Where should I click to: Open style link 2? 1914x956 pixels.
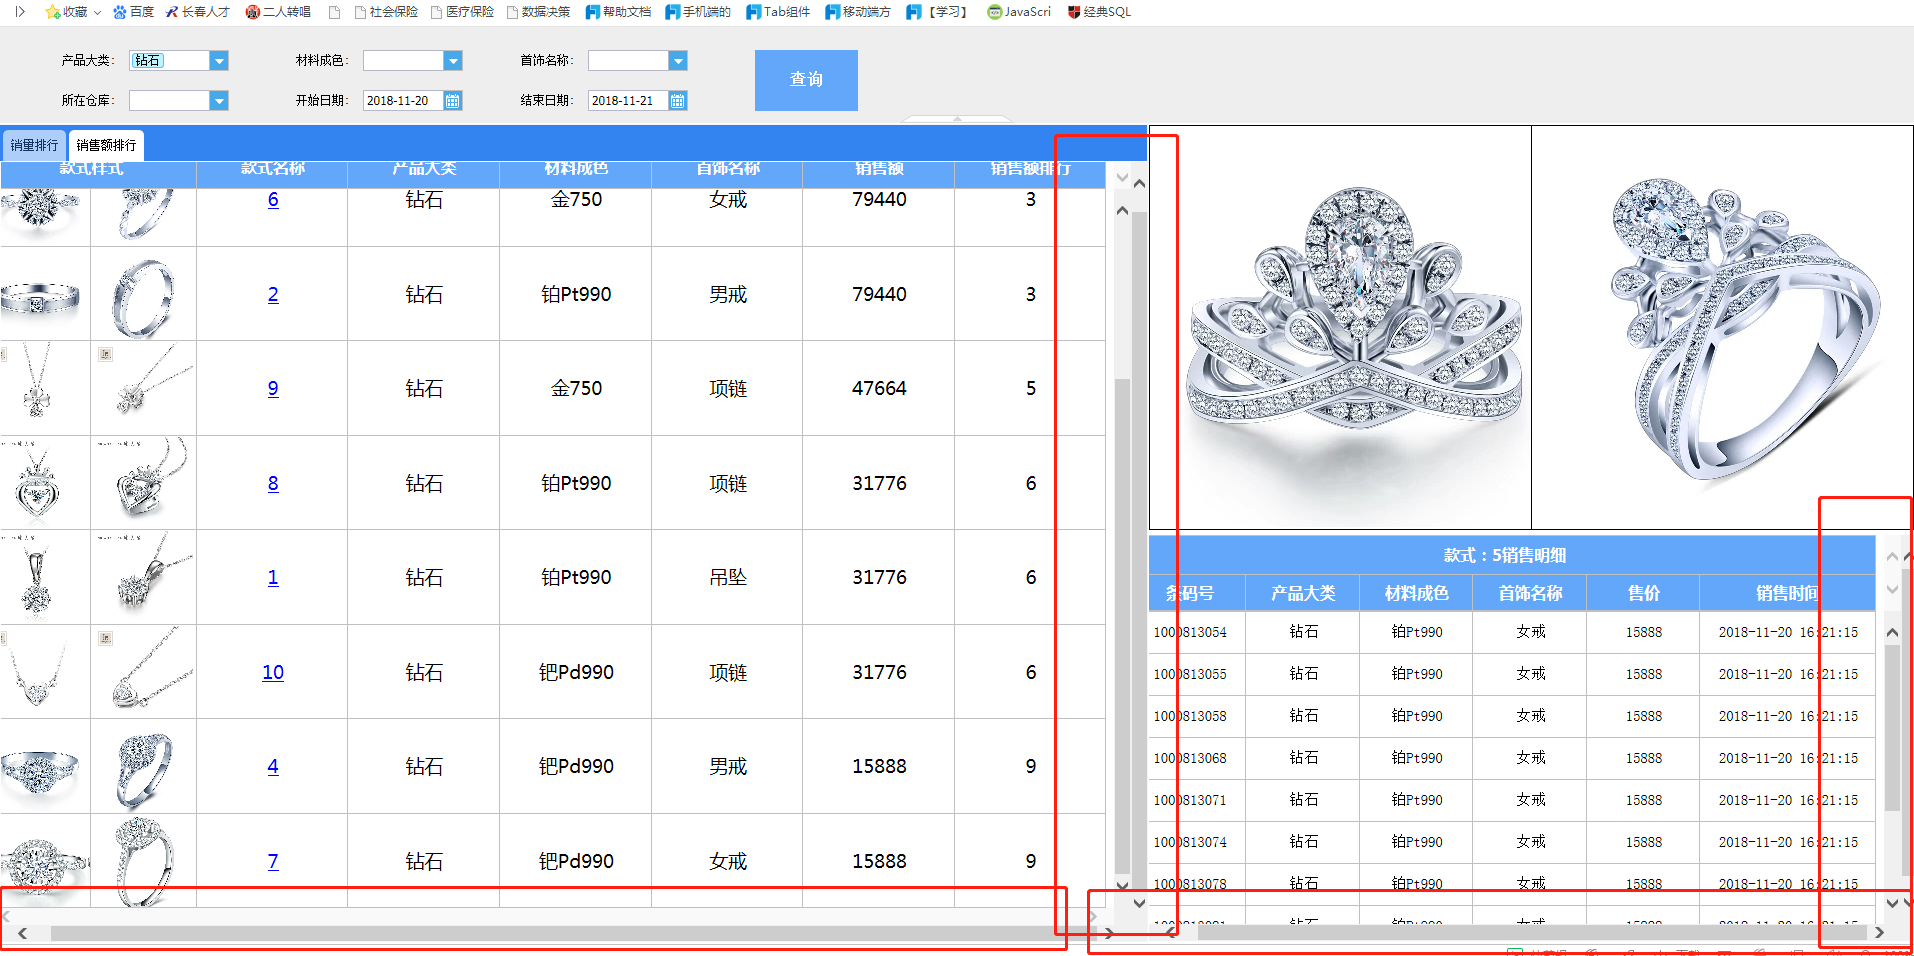[x=273, y=294]
